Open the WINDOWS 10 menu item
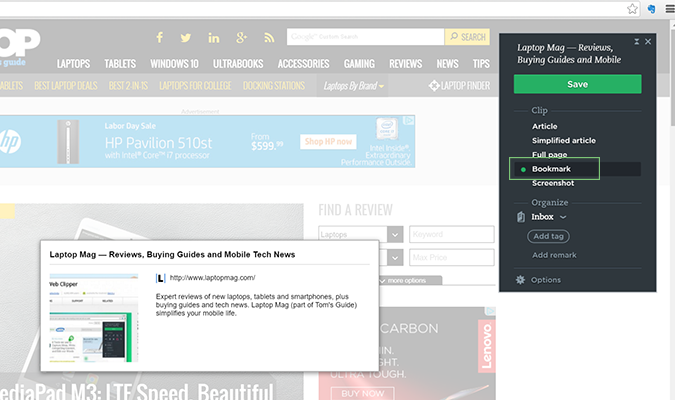The image size is (675, 400). click(x=174, y=64)
